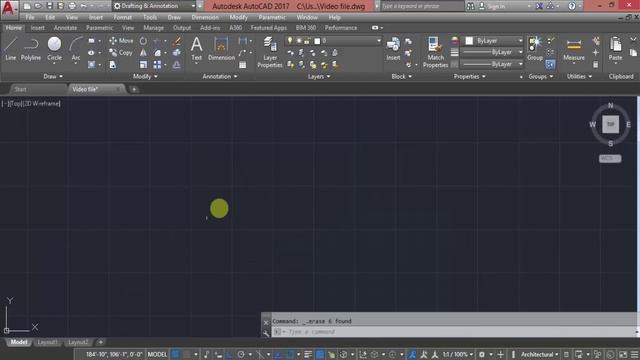Open the lineweight ByLayer dropdown
This screenshot has width=640, height=360.
tap(492, 52)
